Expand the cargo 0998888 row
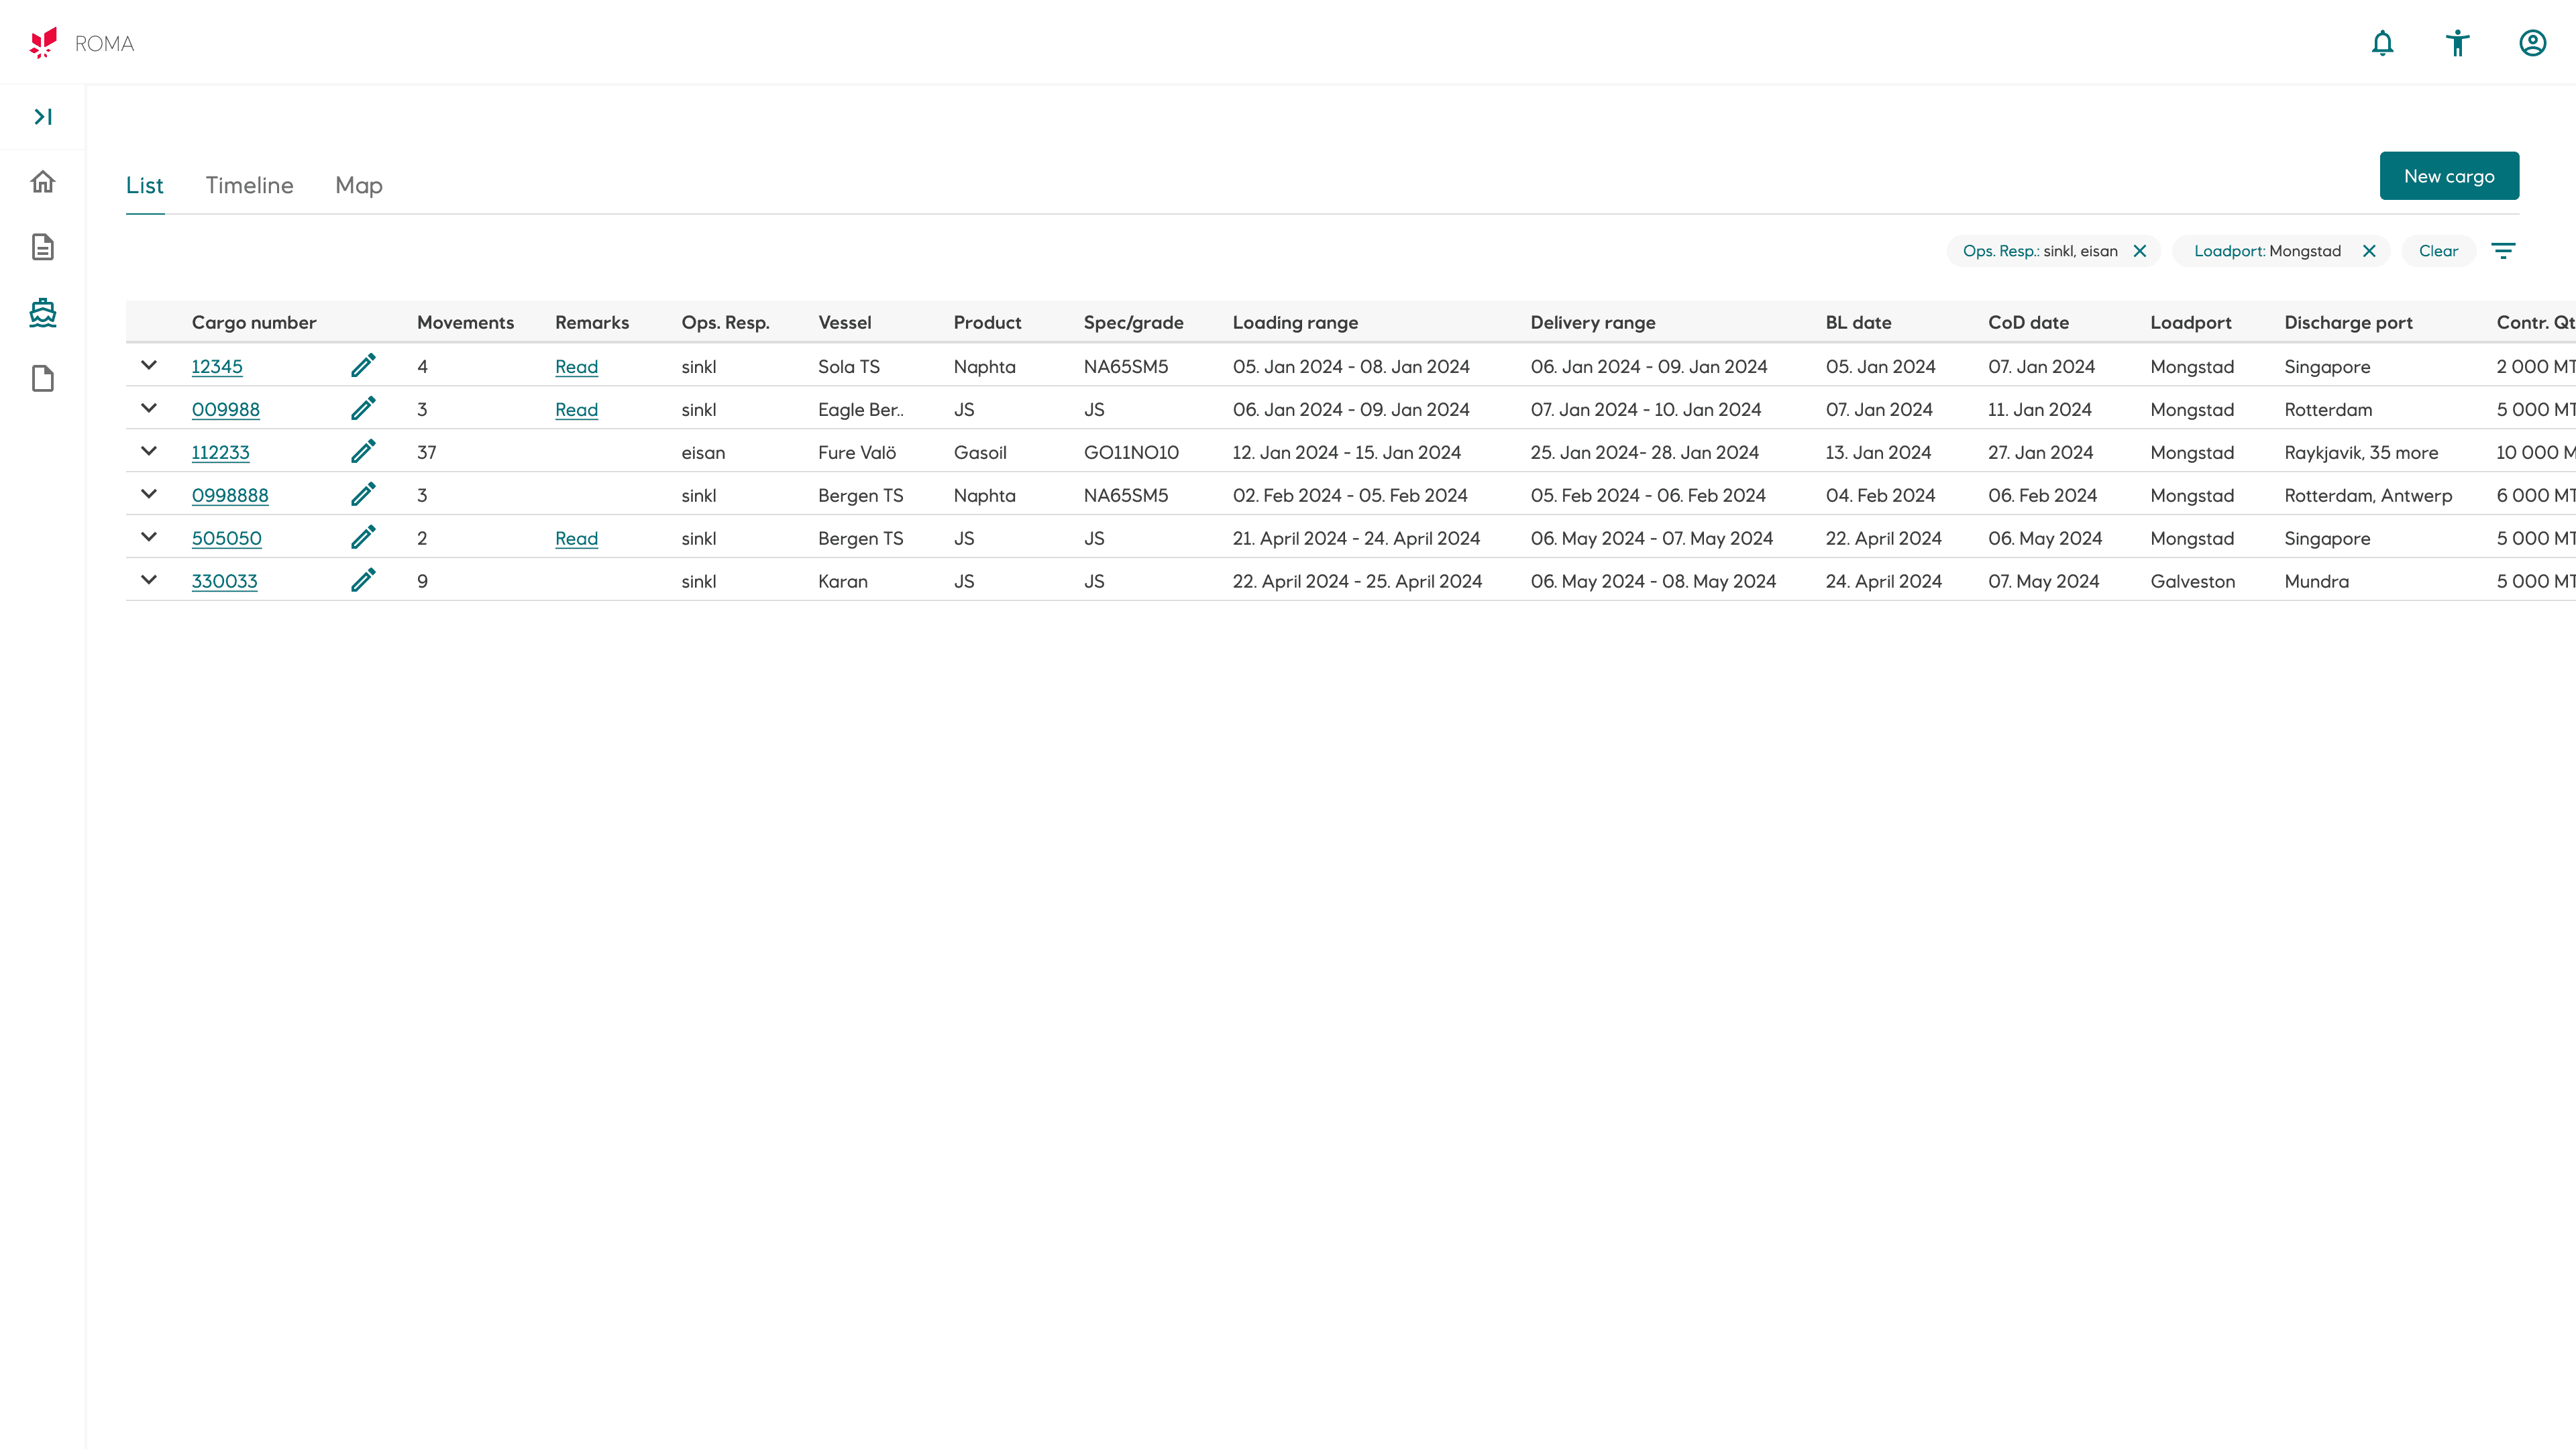2576x1449 pixels. [149, 495]
